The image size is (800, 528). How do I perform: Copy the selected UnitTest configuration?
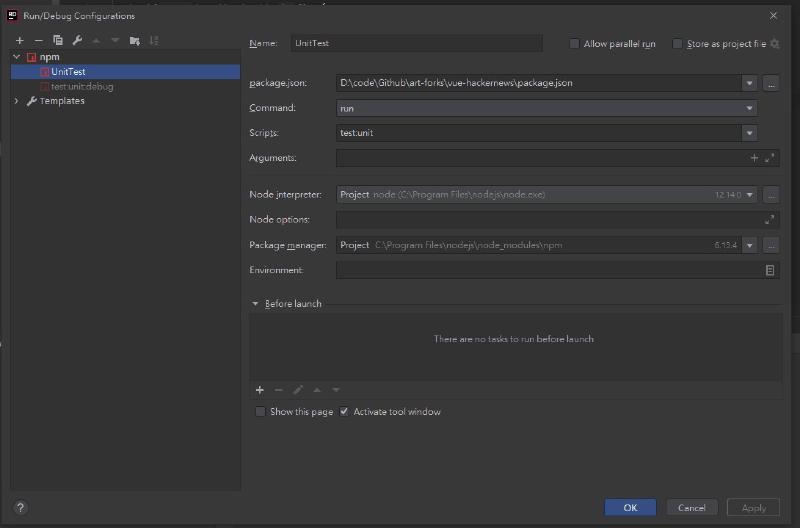click(58, 40)
